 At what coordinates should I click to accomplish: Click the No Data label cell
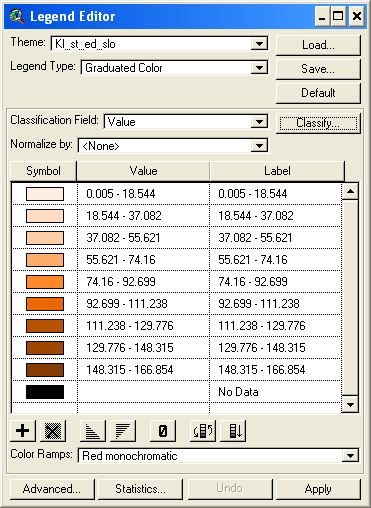tap(276, 392)
